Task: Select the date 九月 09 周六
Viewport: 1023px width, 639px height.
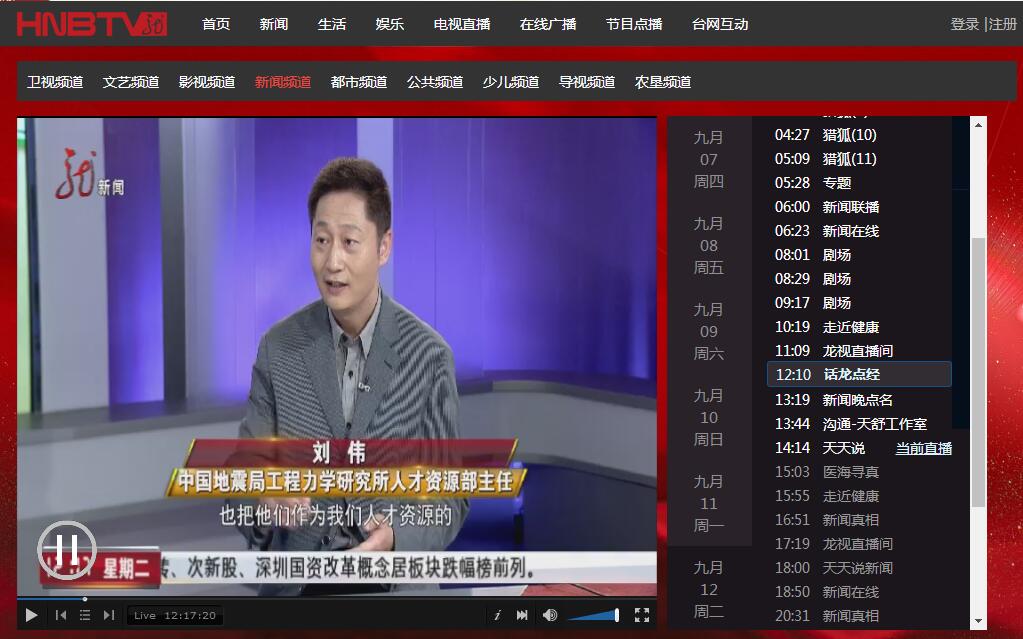Action: tap(709, 332)
